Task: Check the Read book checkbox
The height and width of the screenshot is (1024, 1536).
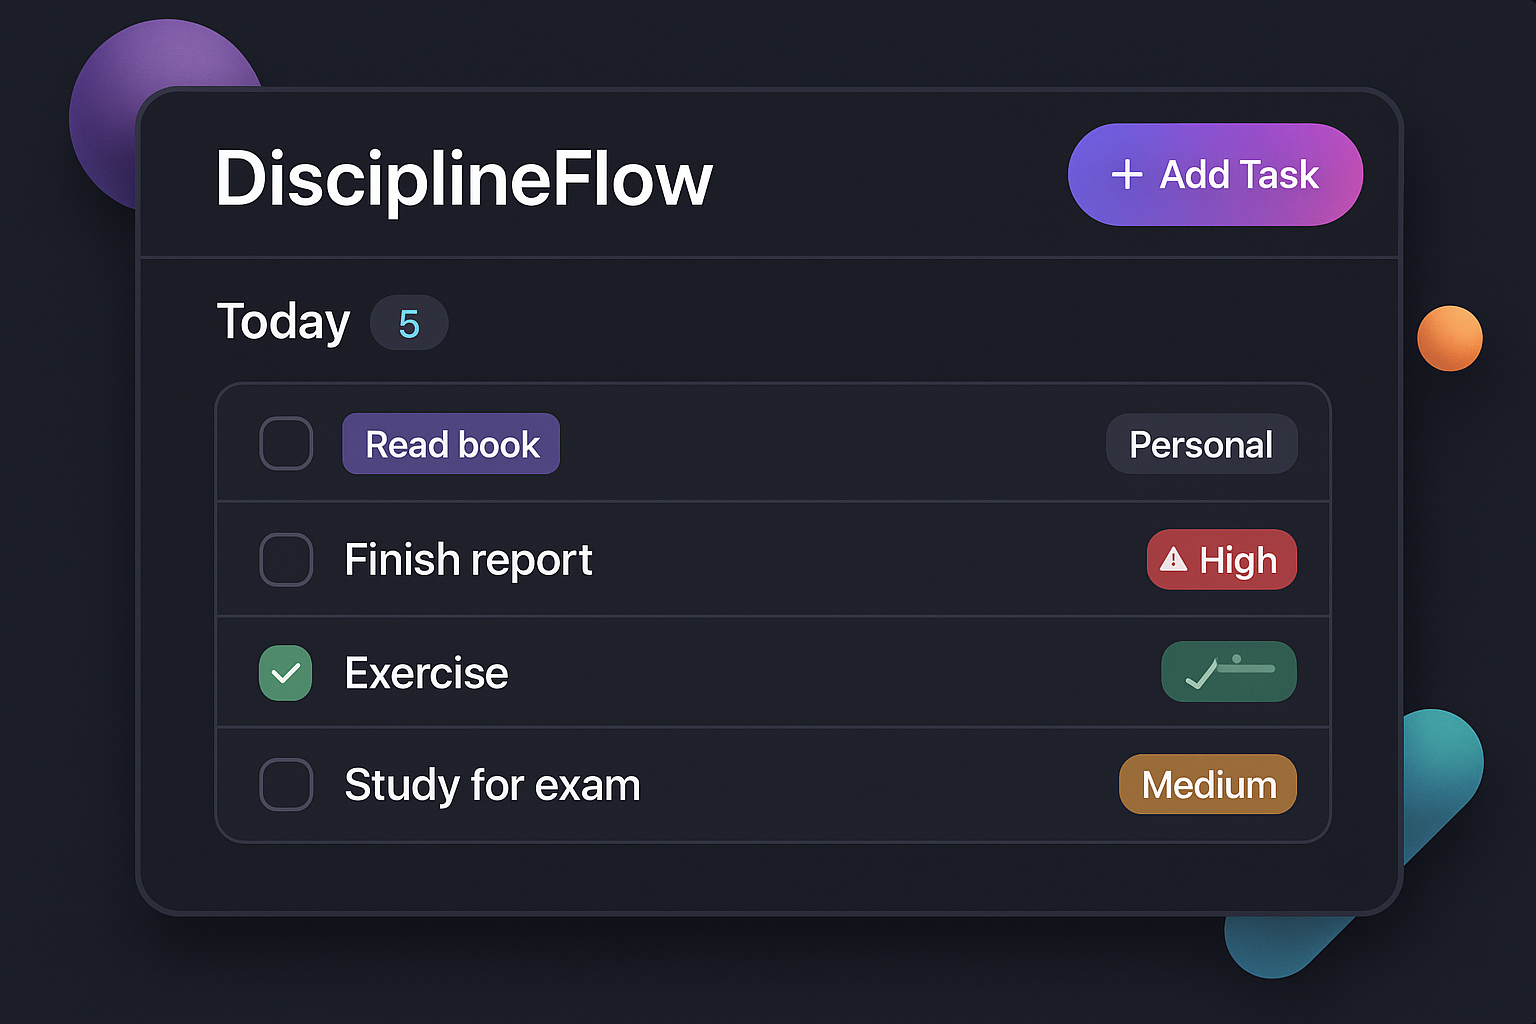Action: [x=285, y=443]
